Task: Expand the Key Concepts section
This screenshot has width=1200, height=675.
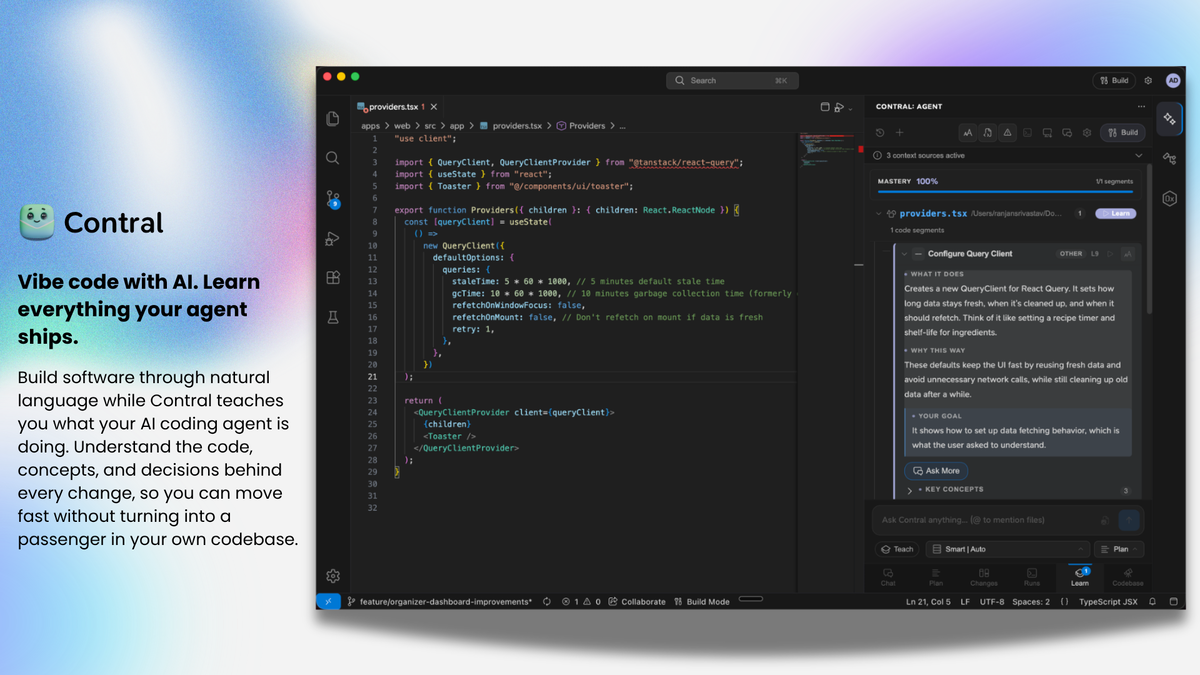Action: coord(909,490)
